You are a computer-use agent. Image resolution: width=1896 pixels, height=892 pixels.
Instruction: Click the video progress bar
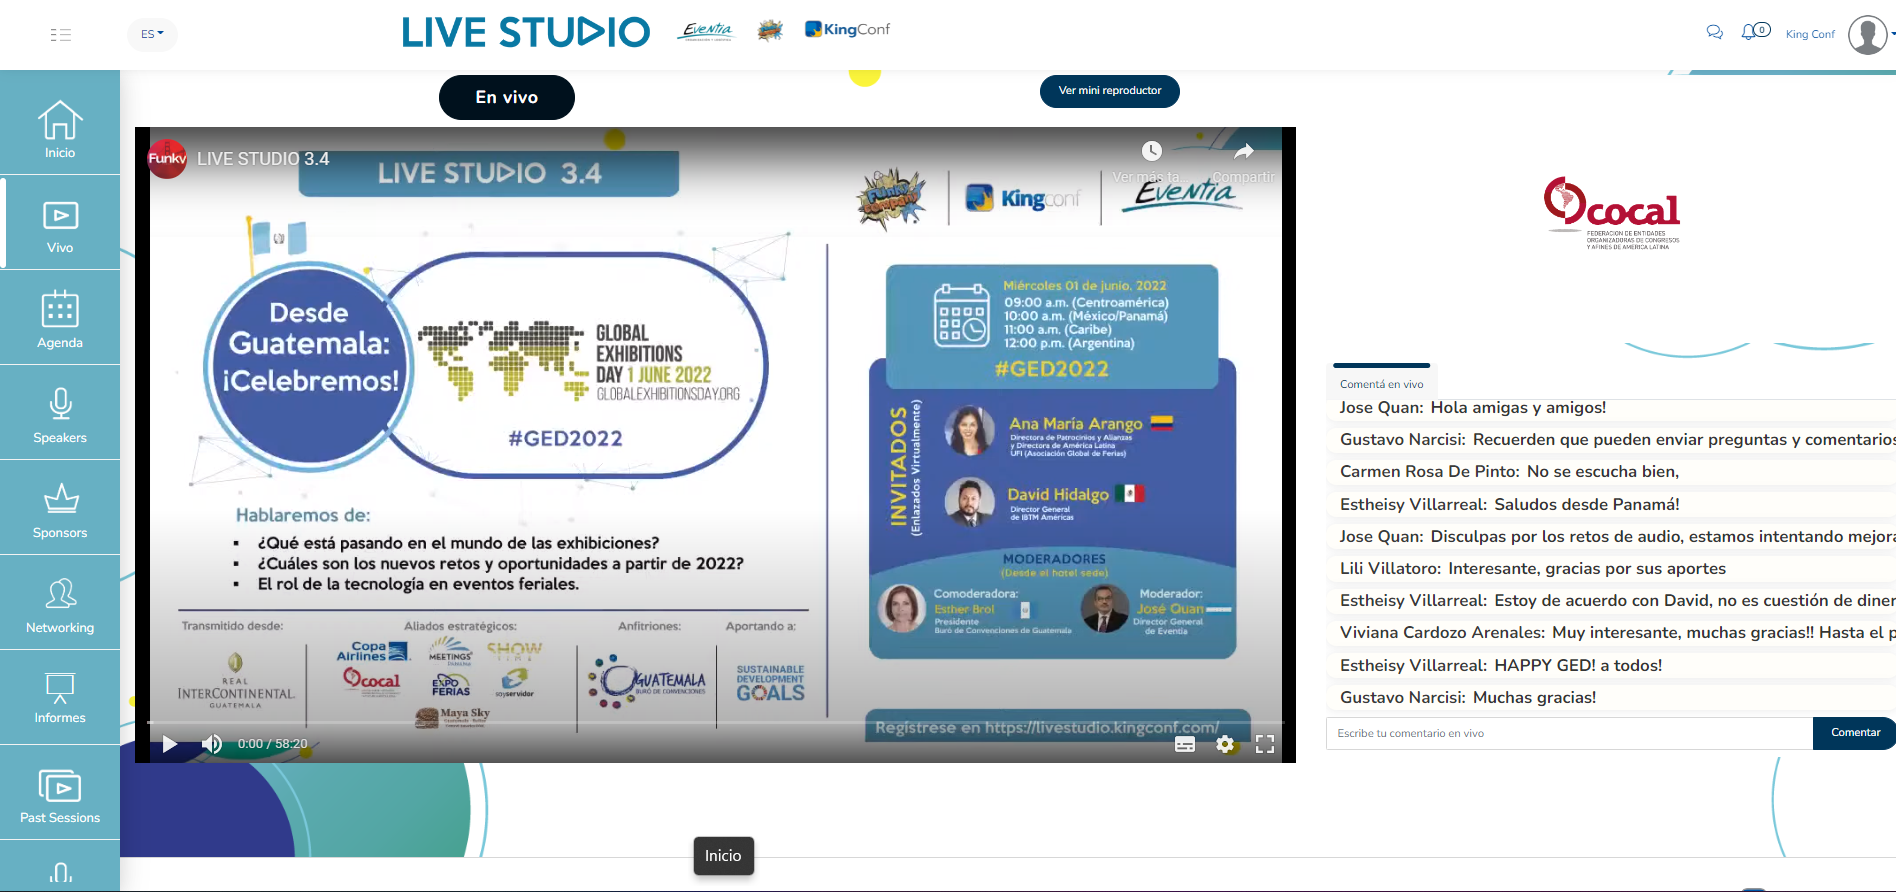point(715,722)
